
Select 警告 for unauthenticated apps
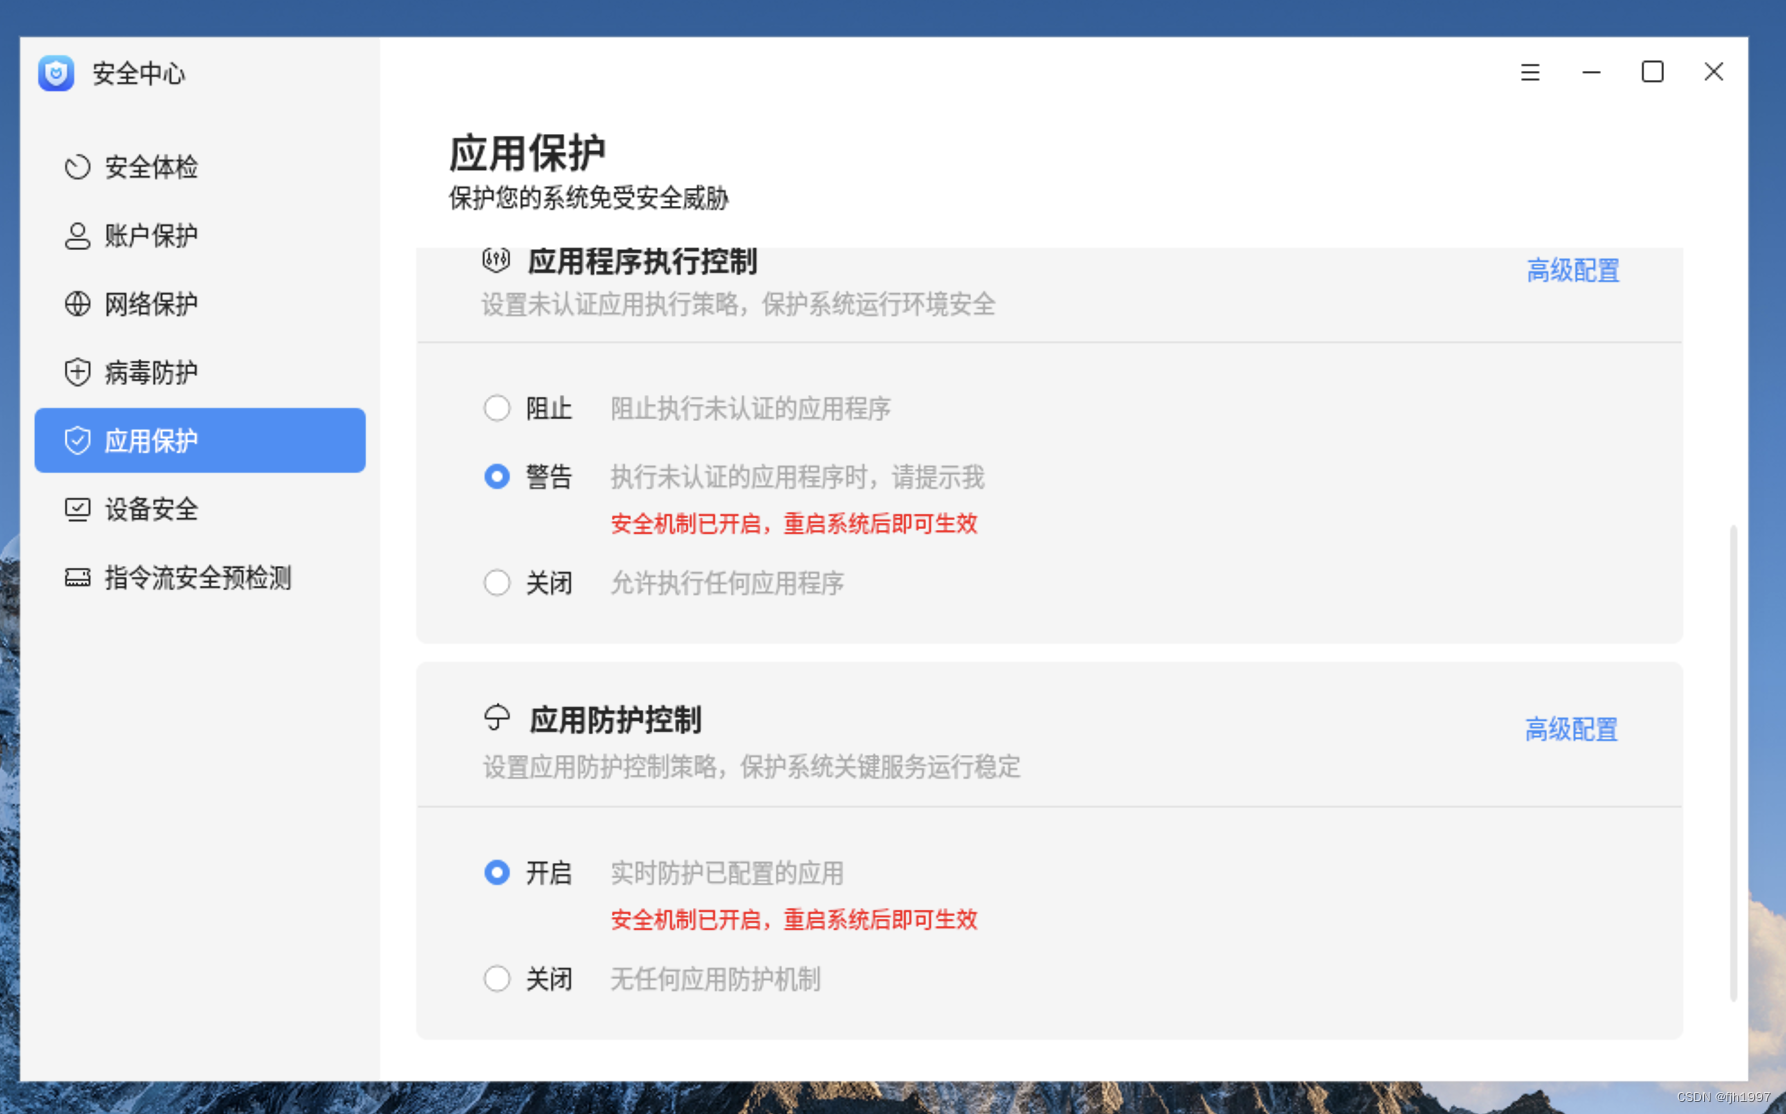coord(497,476)
